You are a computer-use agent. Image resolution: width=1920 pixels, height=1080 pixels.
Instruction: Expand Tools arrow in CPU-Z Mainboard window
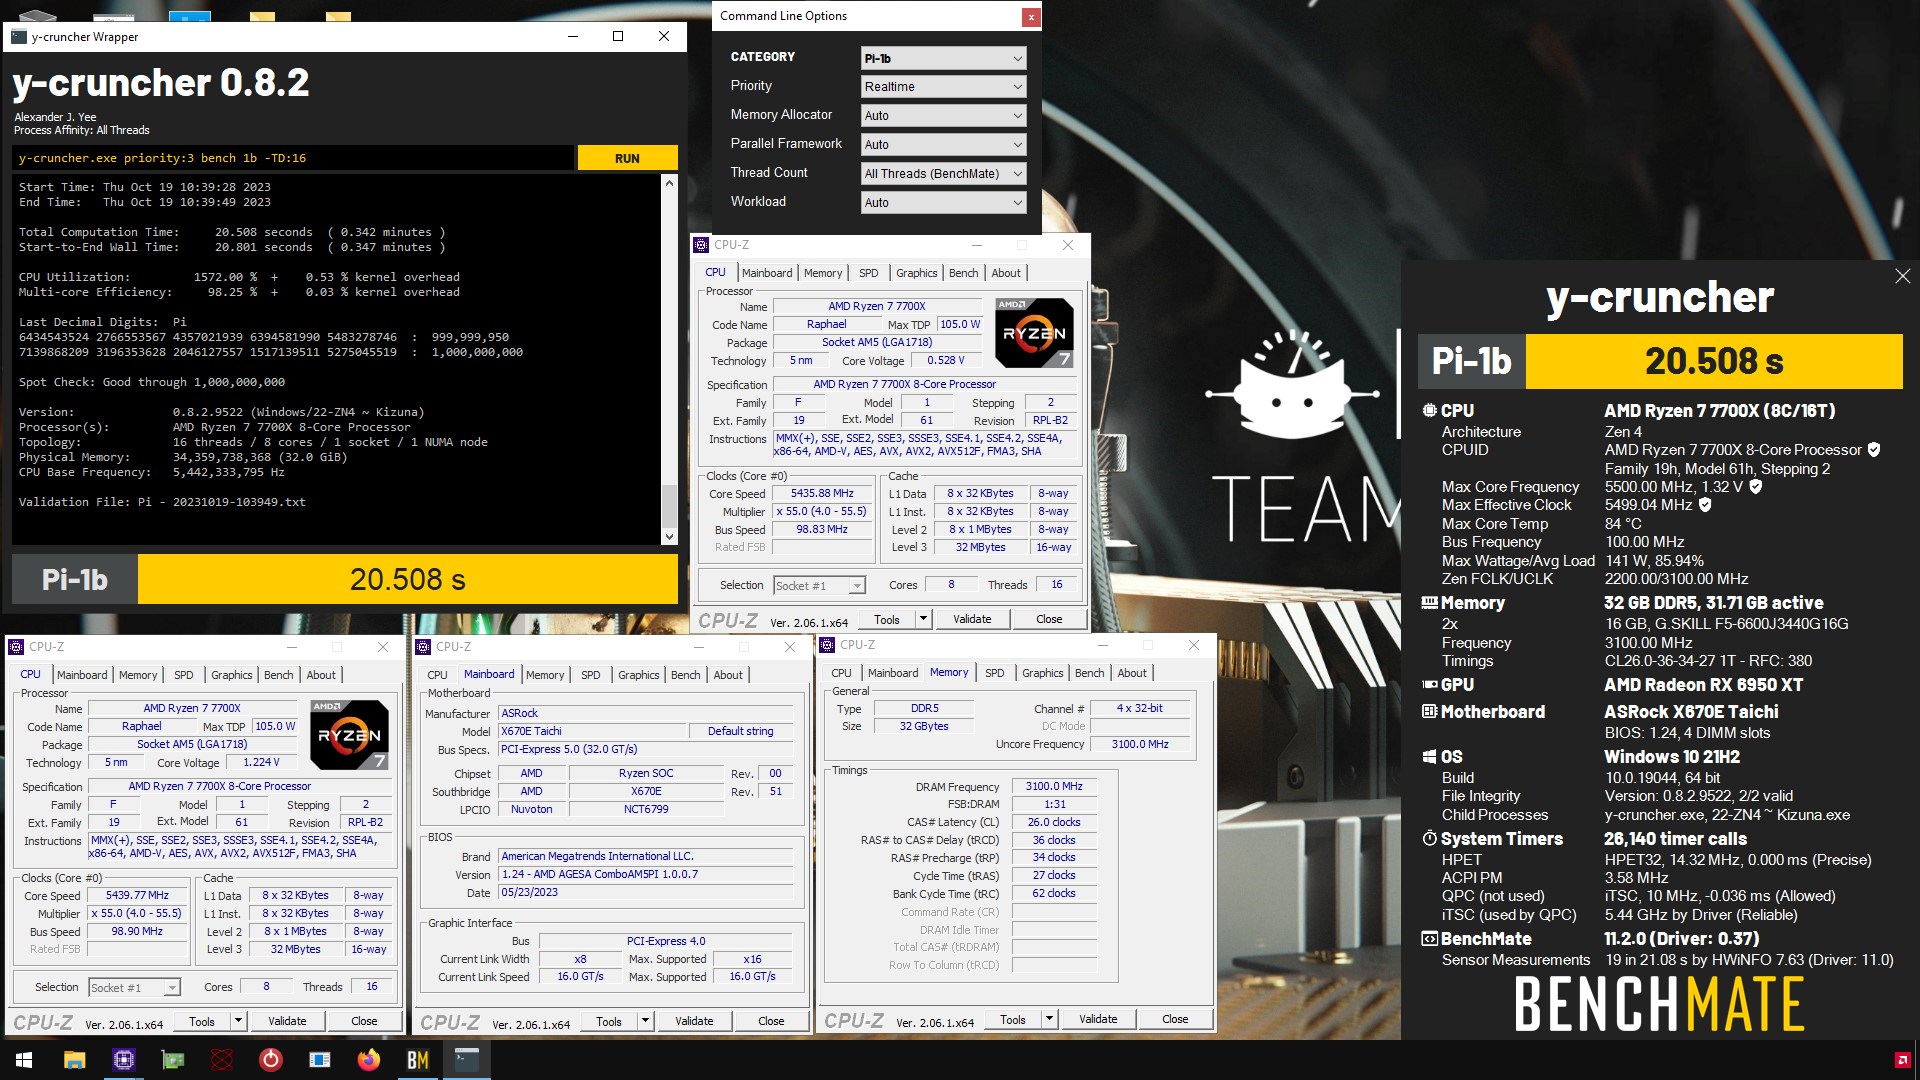pyautogui.click(x=645, y=1021)
